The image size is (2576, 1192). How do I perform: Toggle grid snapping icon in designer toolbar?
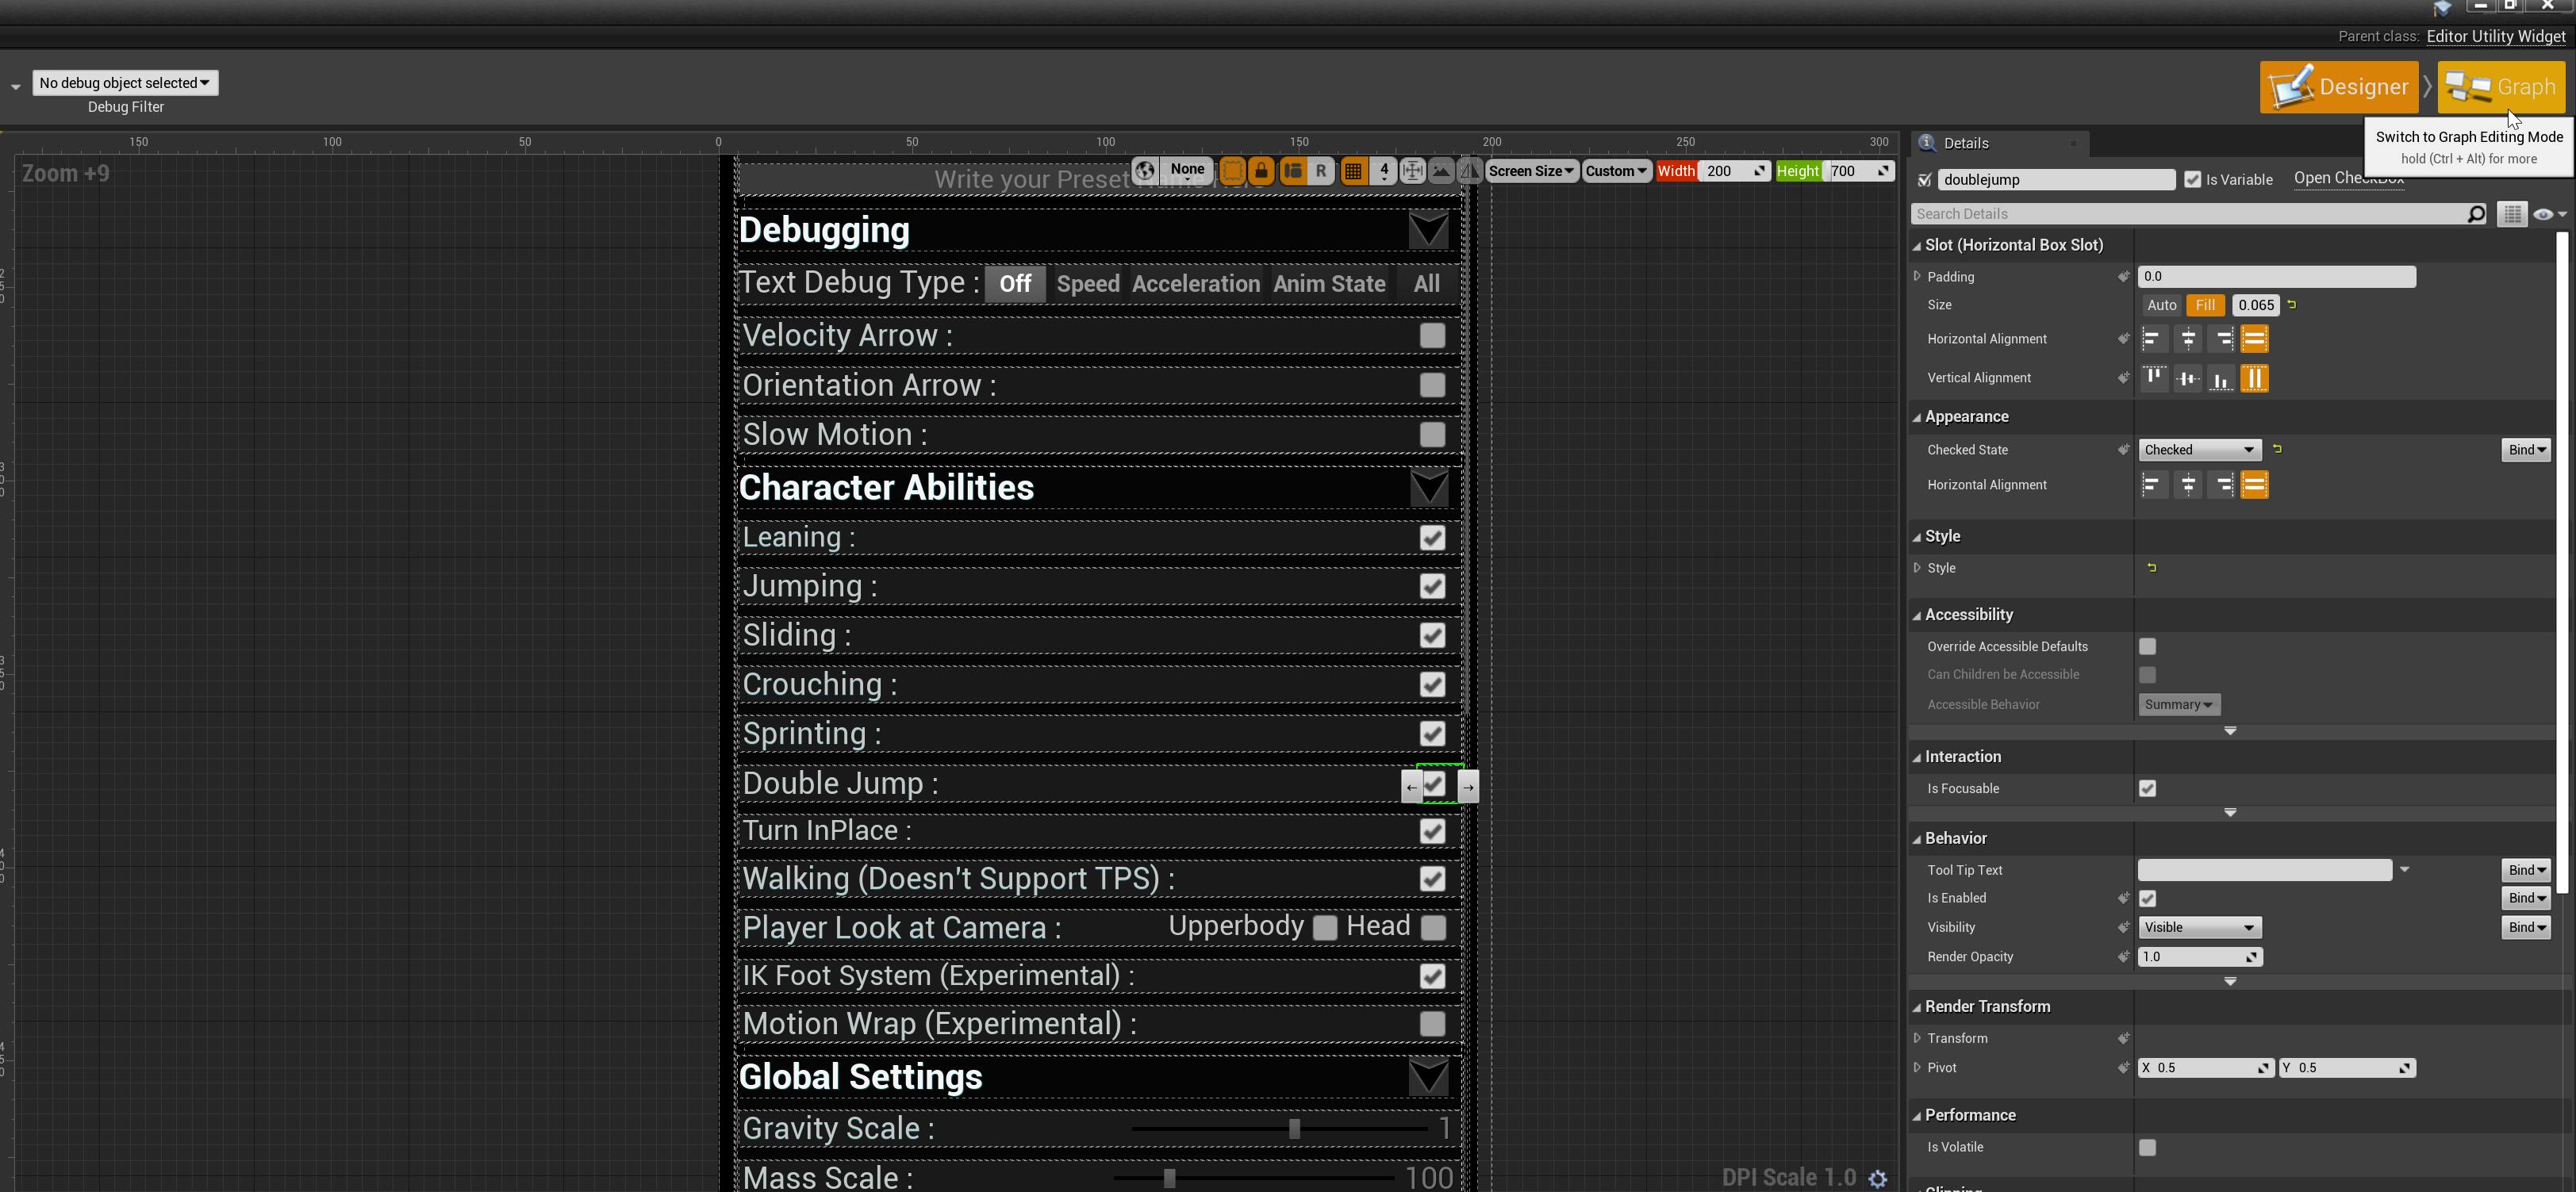[x=1353, y=171]
